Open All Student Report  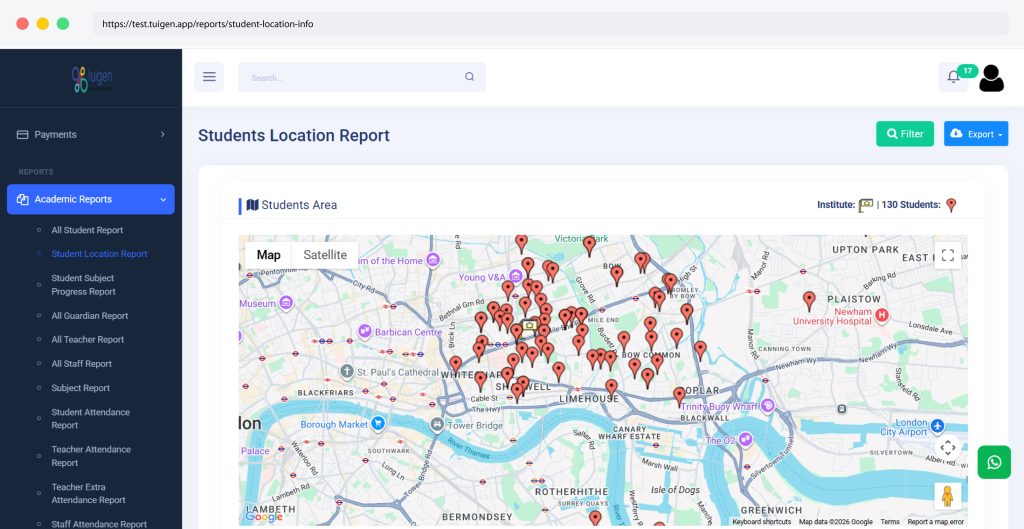(87, 230)
